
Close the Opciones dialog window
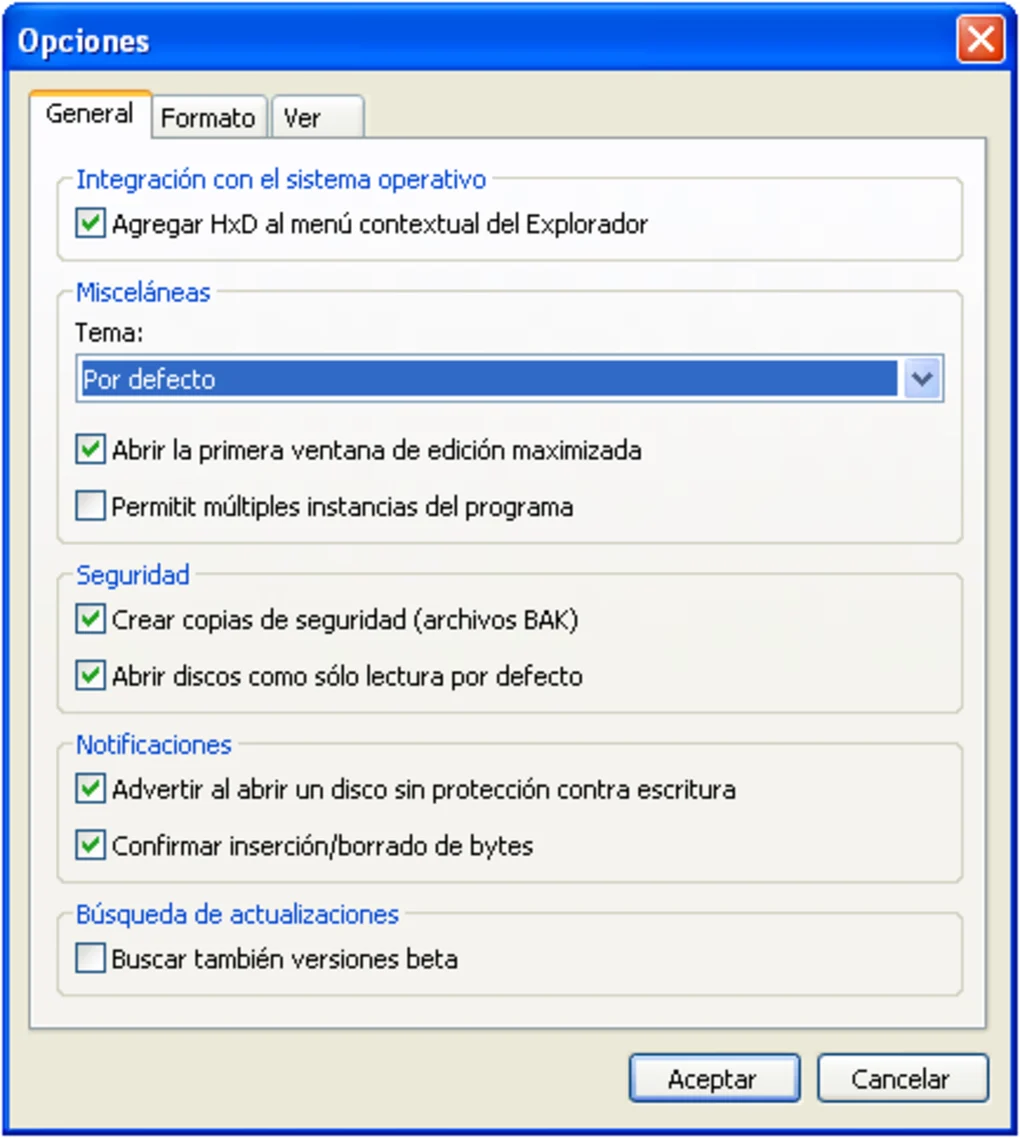[x=981, y=39]
